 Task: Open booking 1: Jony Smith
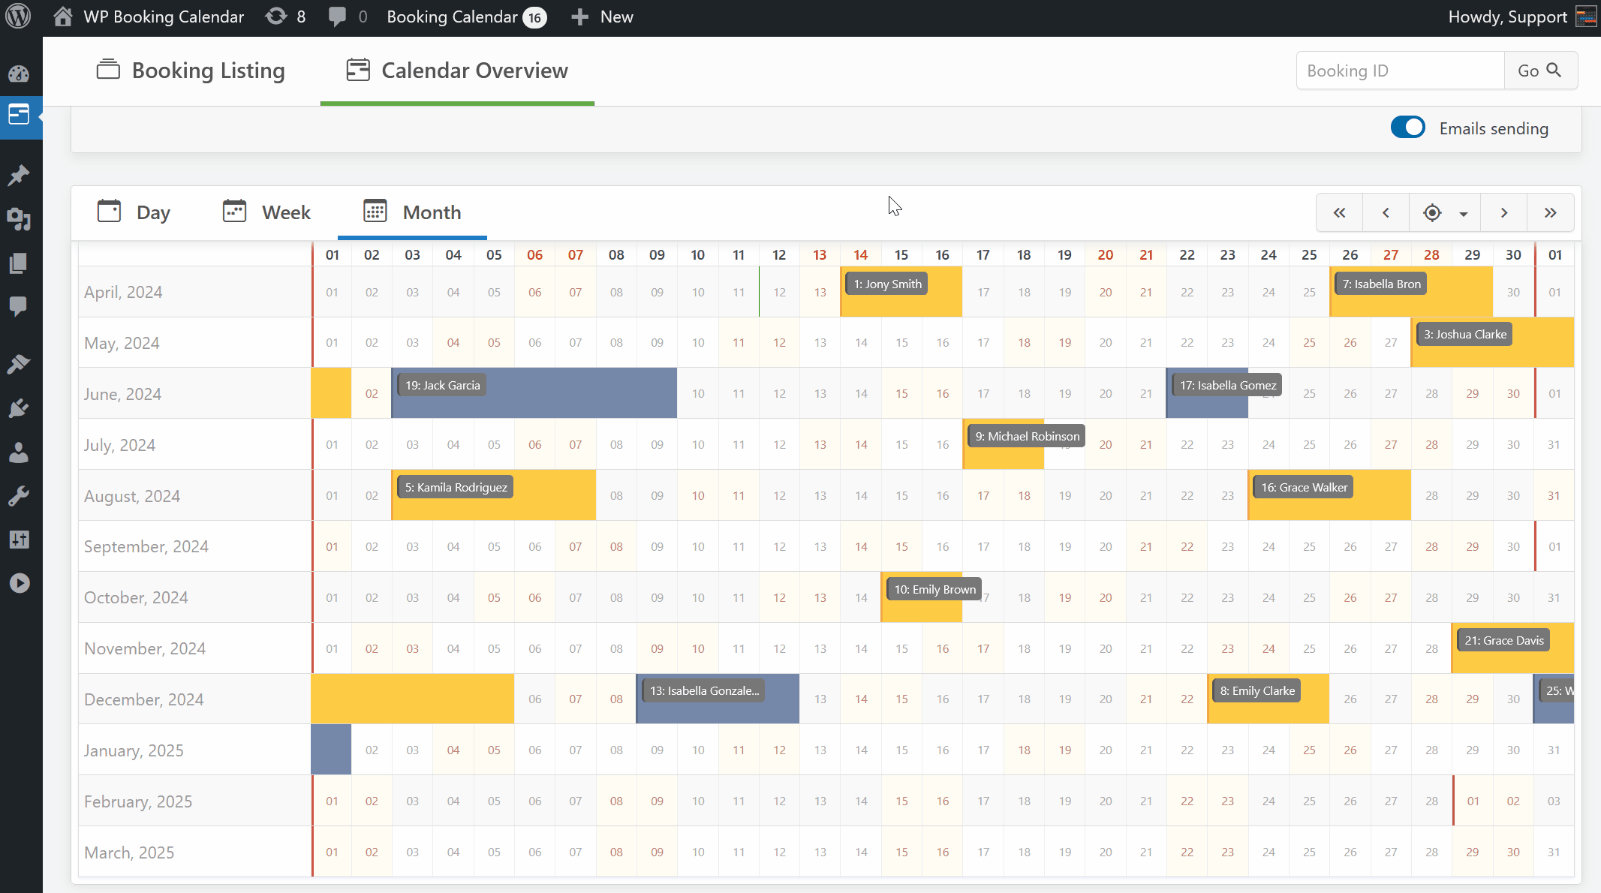pyautogui.click(x=887, y=284)
